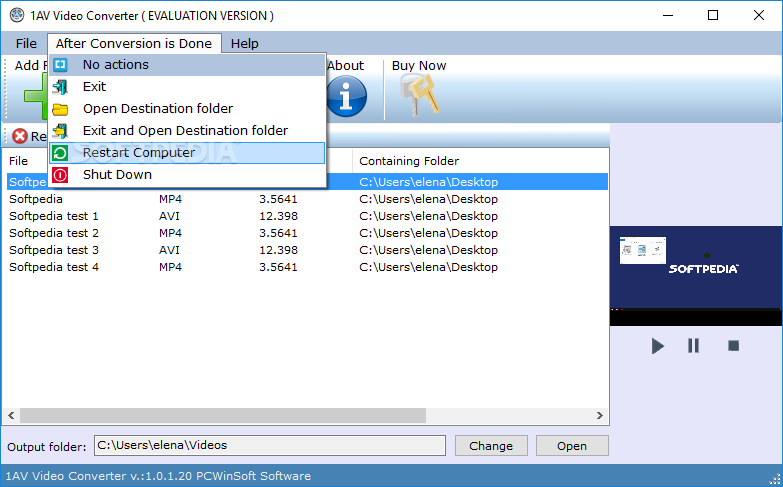Choose Exit from the dropdown menu

[x=187, y=87]
